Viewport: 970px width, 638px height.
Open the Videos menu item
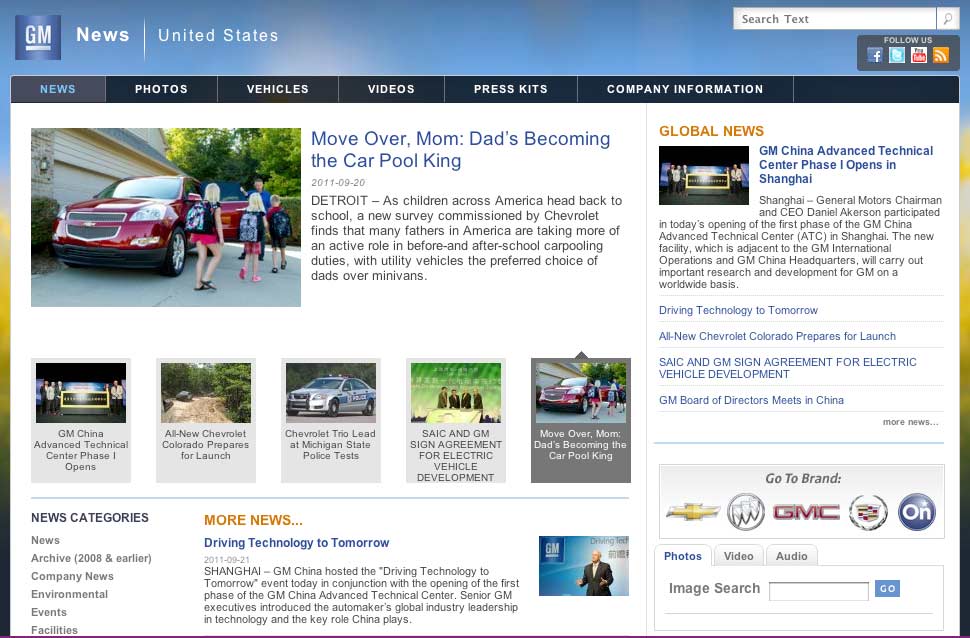pos(391,89)
